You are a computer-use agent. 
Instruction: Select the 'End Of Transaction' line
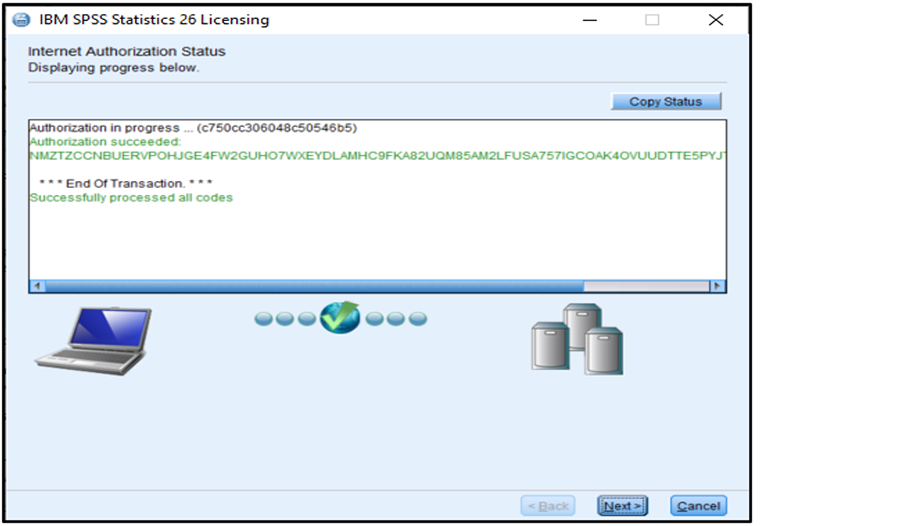point(126,184)
